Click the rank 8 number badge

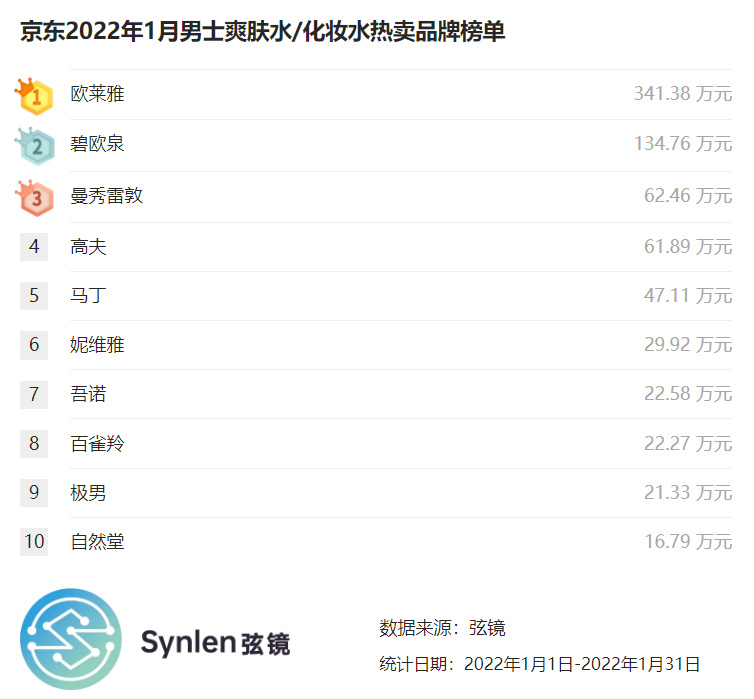(34, 444)
